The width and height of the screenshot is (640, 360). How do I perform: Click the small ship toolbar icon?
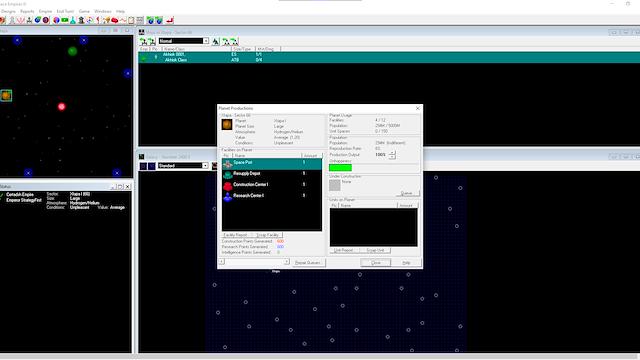pos(29,20)
